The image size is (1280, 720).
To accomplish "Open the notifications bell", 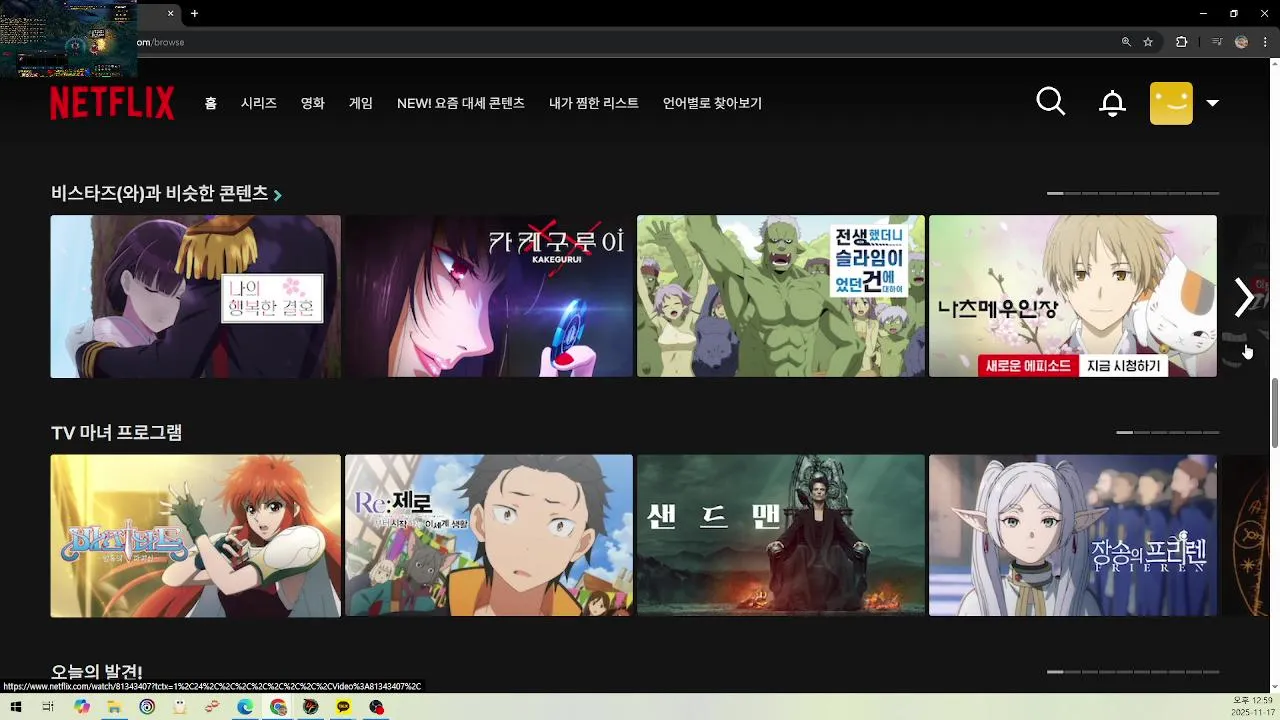I will (x=1112, y=103).
